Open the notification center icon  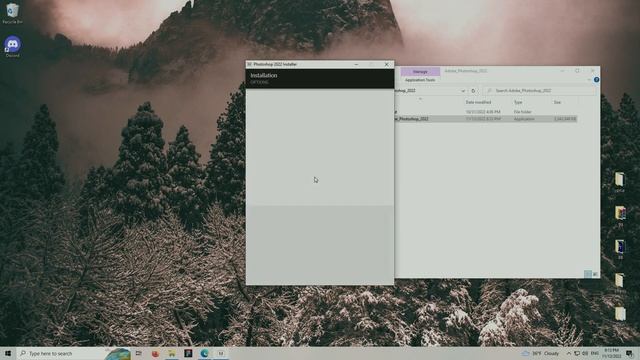[x=629, y=353]
